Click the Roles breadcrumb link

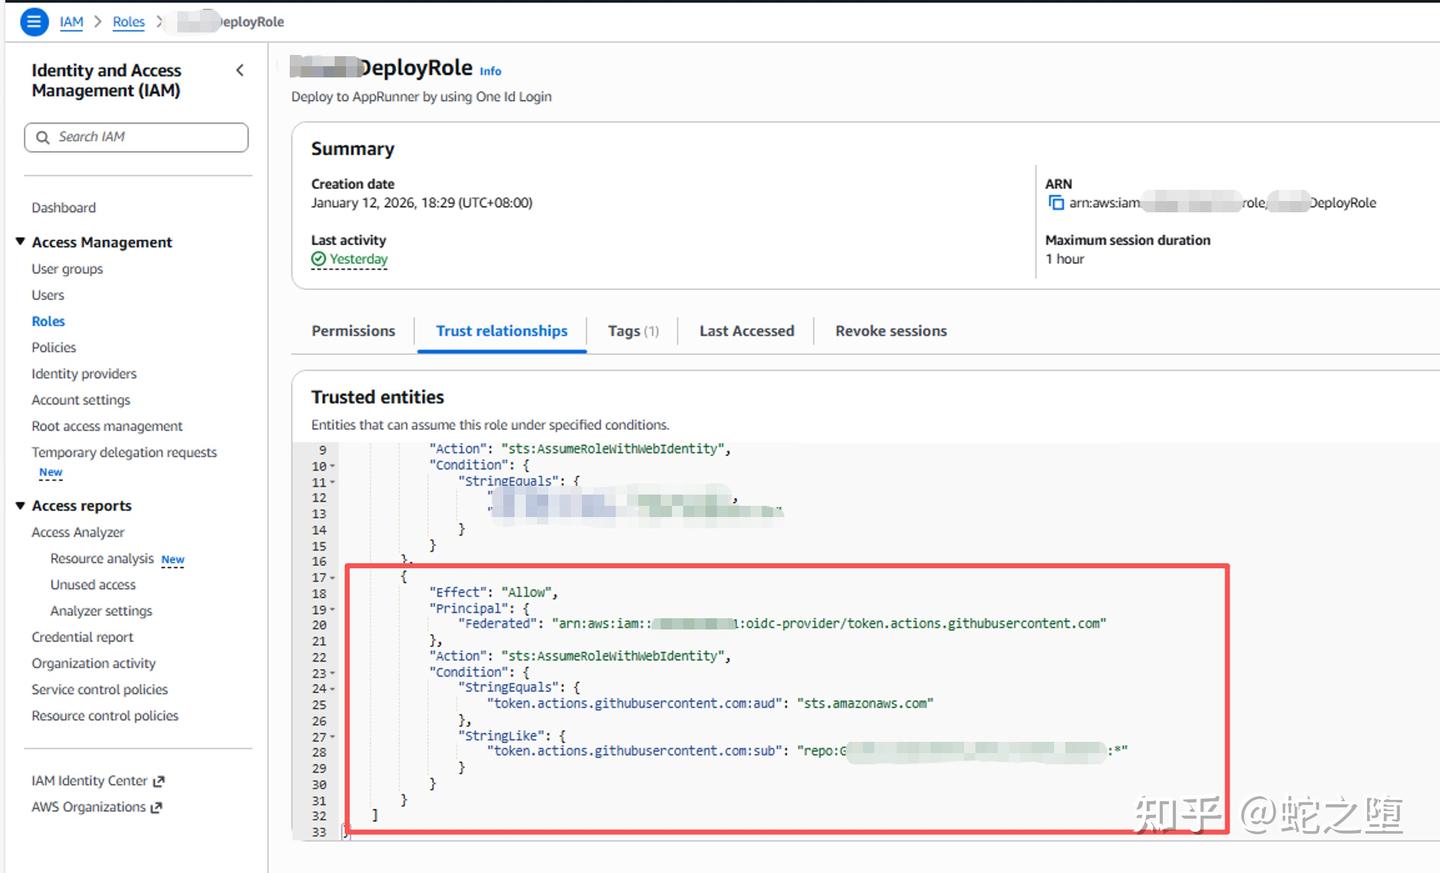click(128, 21)
